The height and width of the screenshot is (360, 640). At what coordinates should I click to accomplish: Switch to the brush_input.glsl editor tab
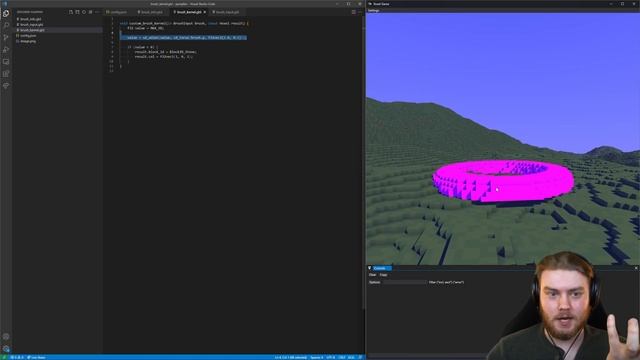[x=227, y=12]
